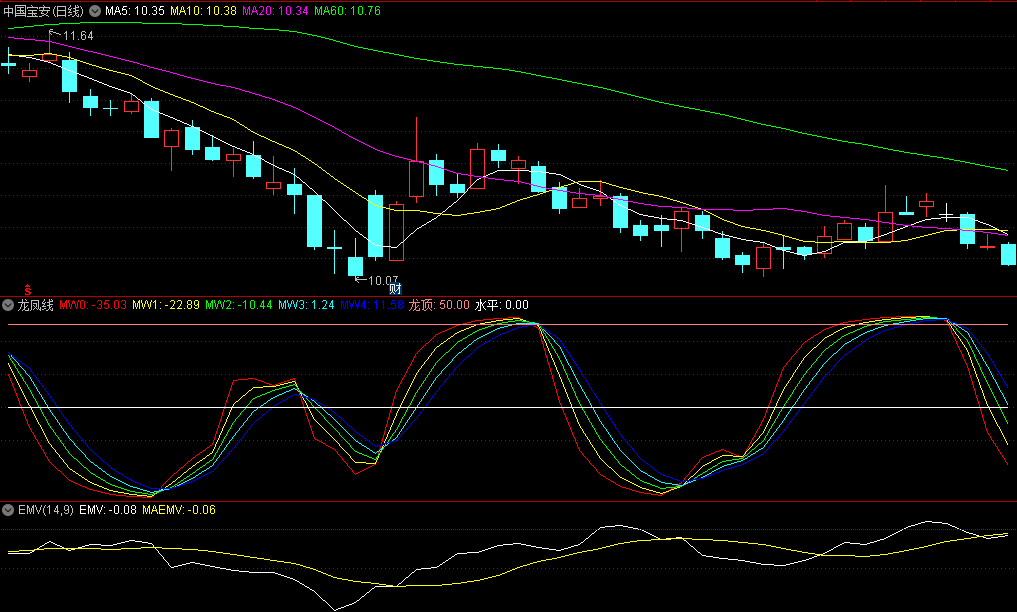The image size is (1017, 612).
Task: Click the MW1: -22.89 value
Action: tap(166, 305)
